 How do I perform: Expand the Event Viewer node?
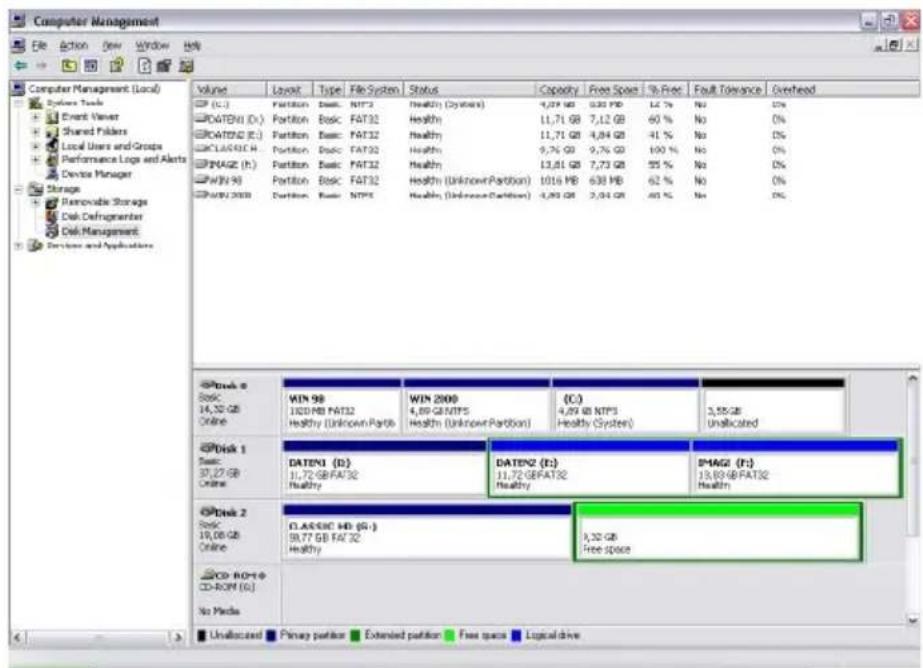click(36, 117)
